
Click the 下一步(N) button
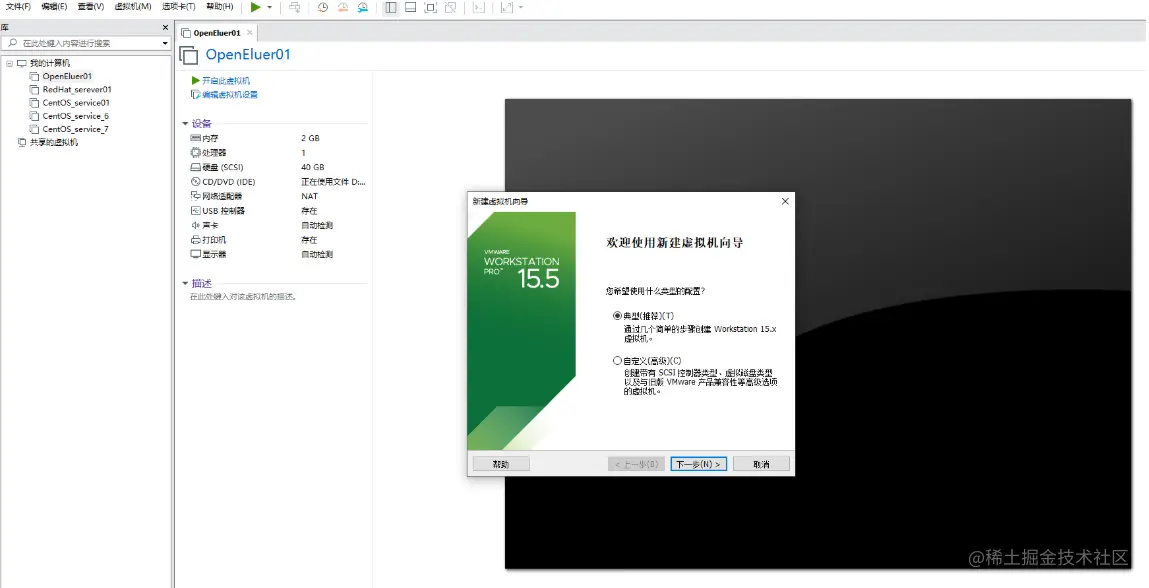[698, 464]
